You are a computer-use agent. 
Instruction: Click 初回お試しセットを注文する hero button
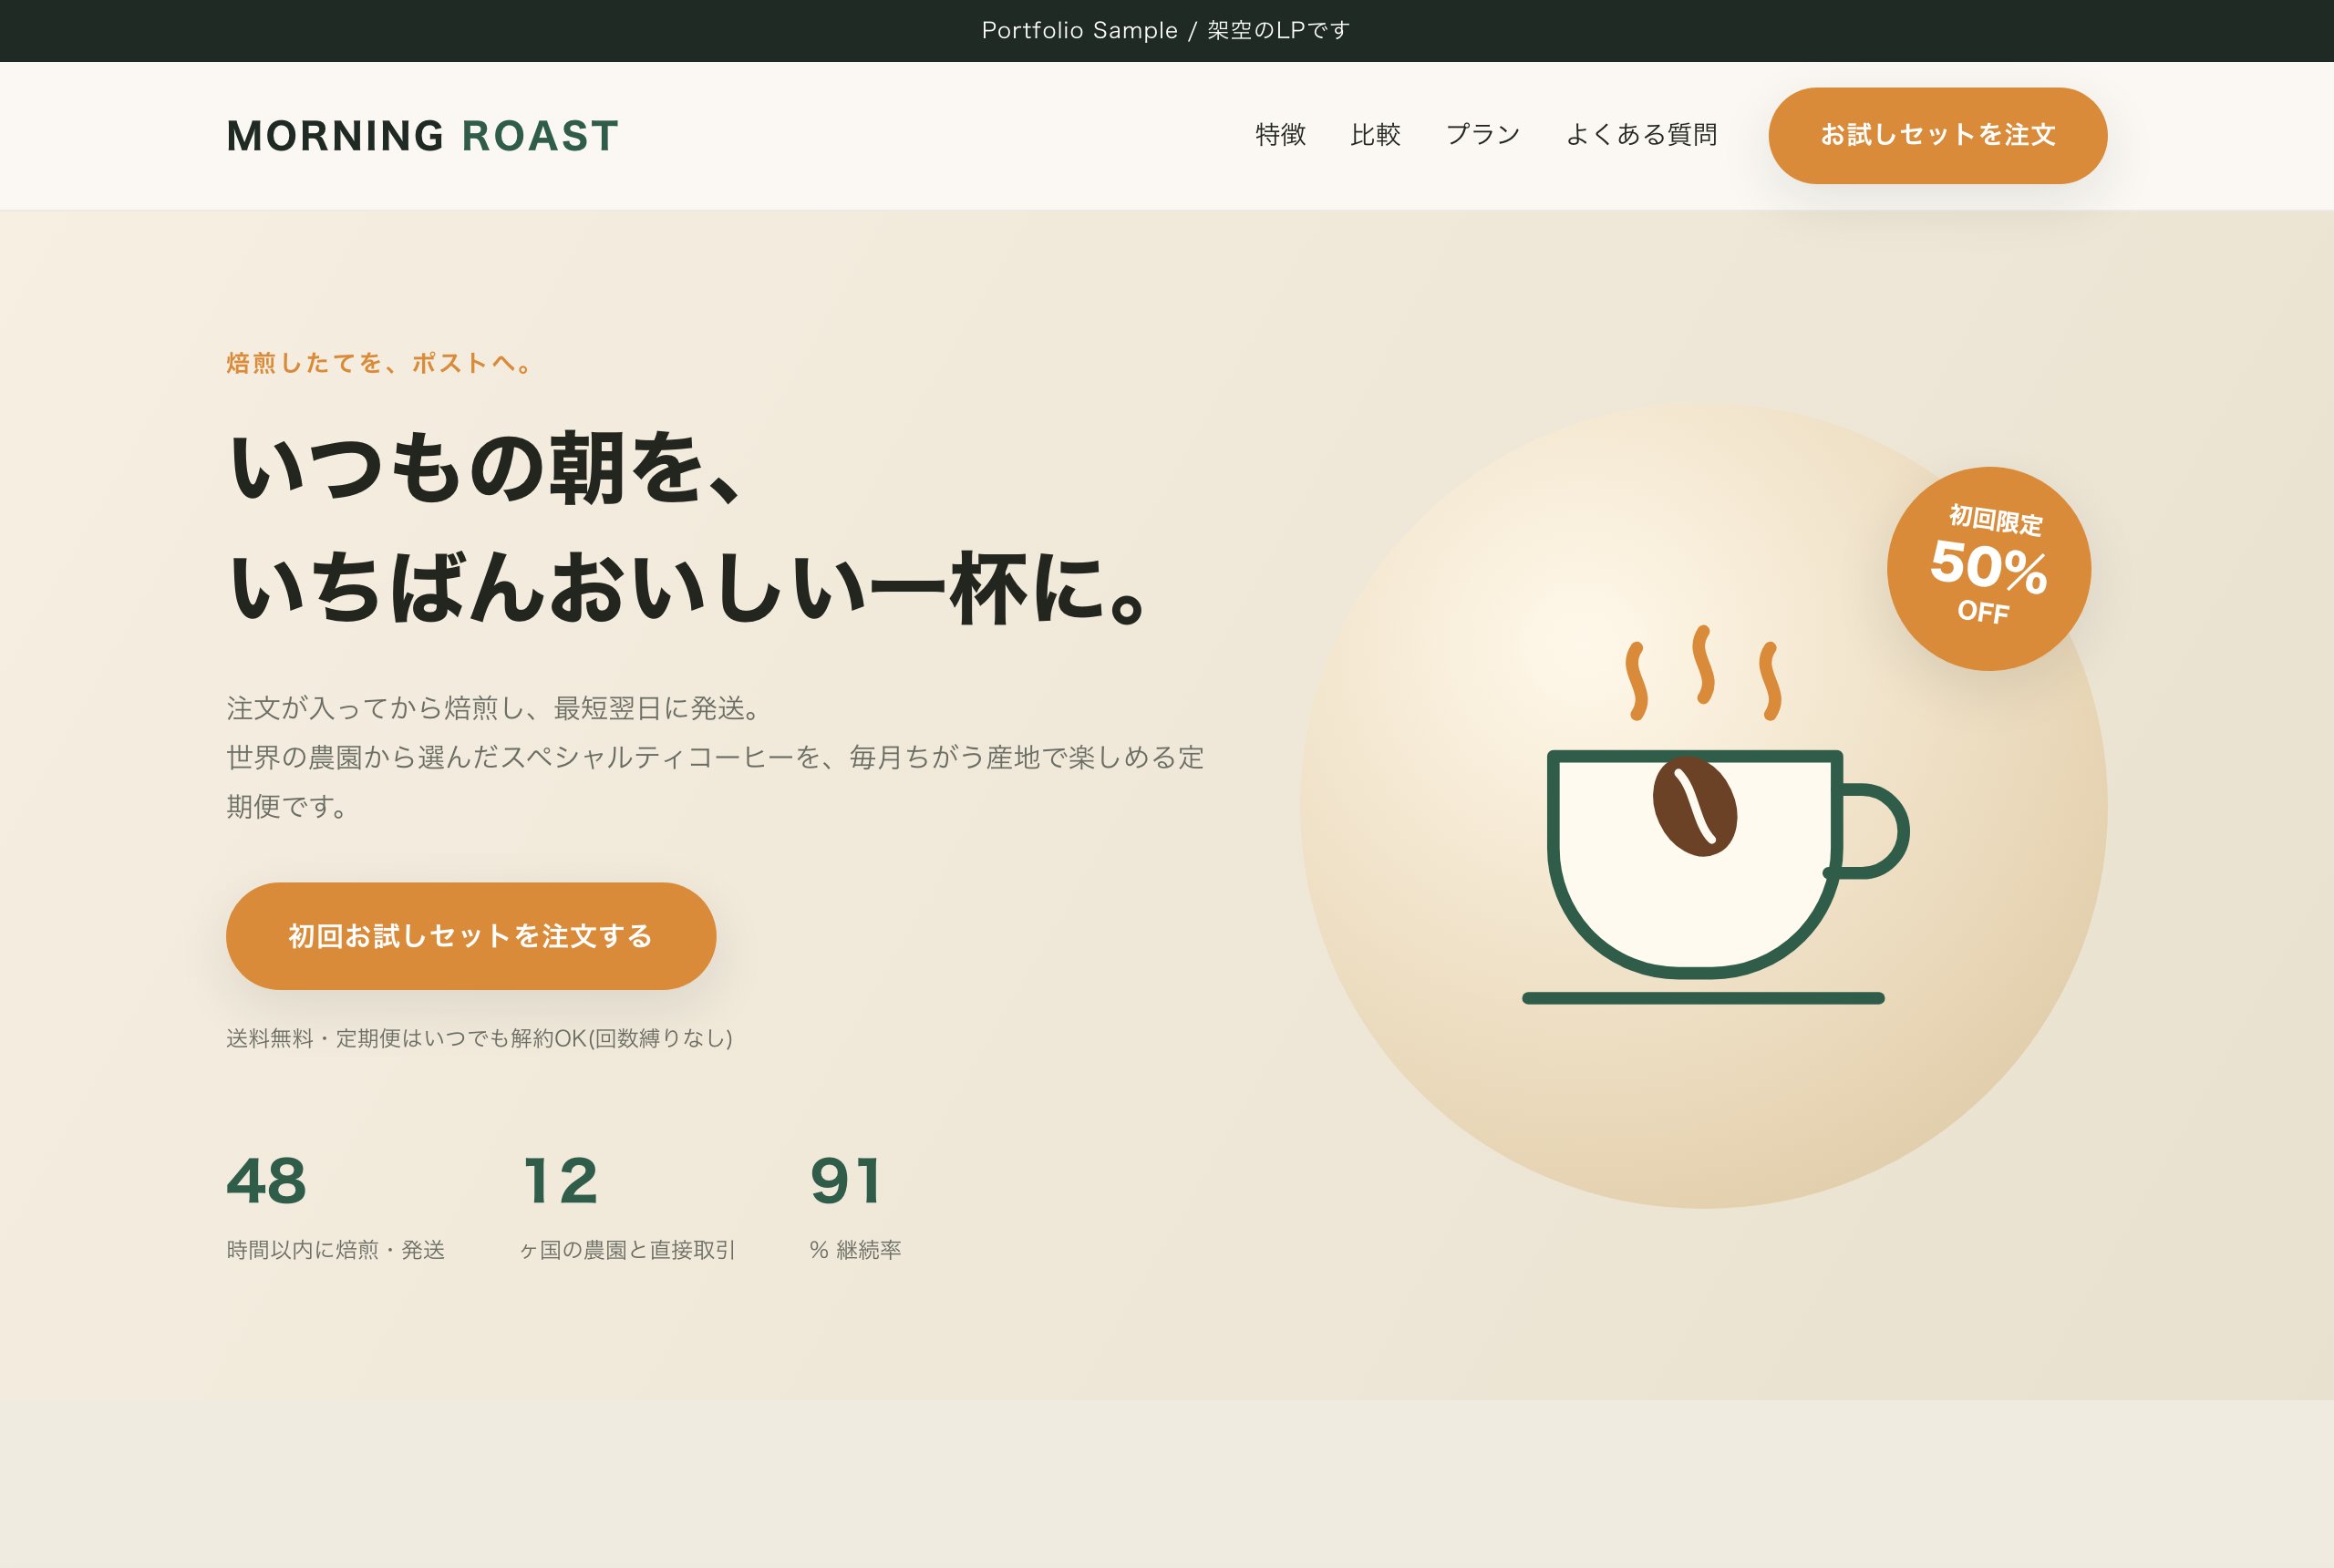[471, 936]
